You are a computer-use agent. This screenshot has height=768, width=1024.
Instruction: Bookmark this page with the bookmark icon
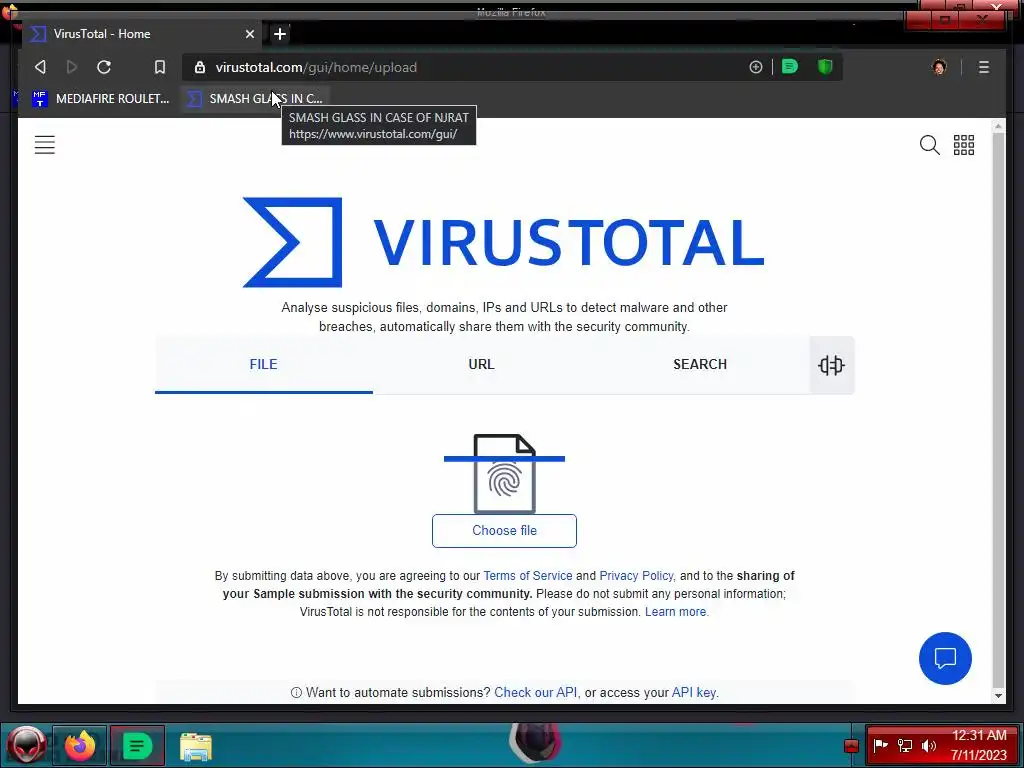tap(160, 67)
